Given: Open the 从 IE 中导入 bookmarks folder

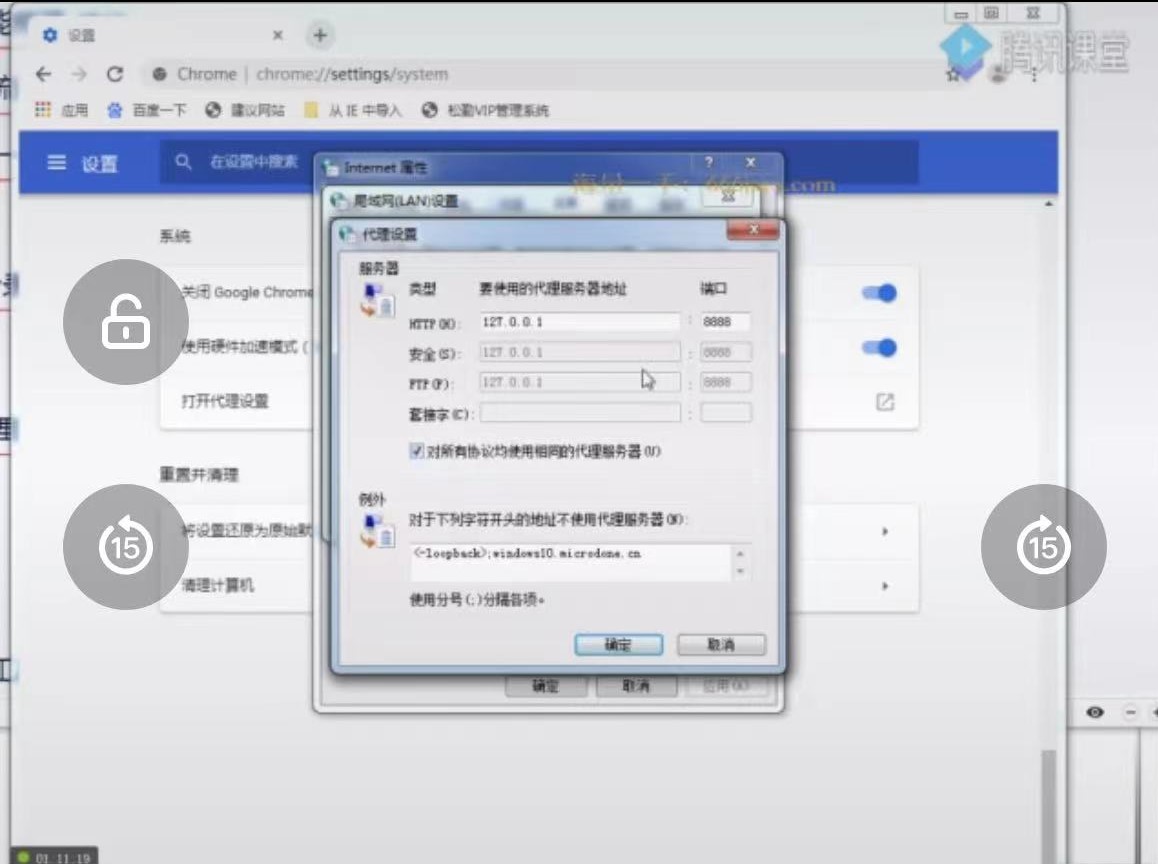Looking at the screenshot, I should coord(353,111).
